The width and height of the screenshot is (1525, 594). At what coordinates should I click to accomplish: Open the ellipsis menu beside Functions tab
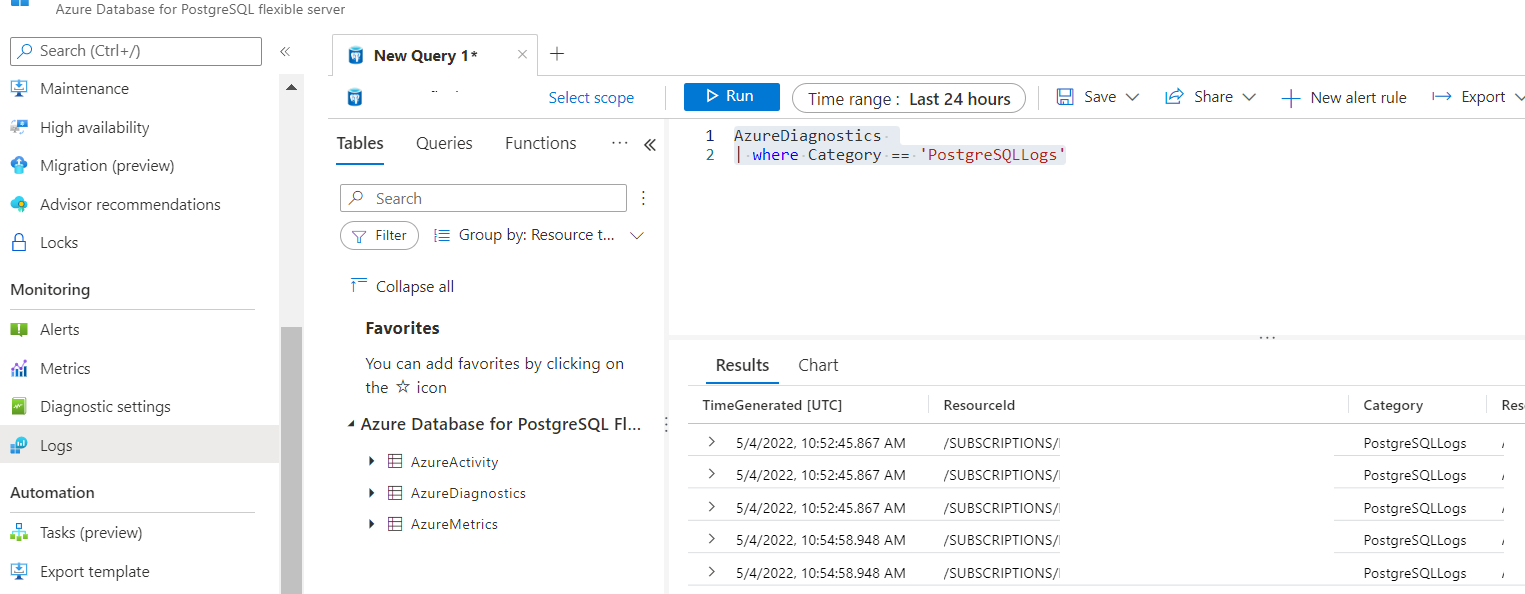tap(620, 143)
